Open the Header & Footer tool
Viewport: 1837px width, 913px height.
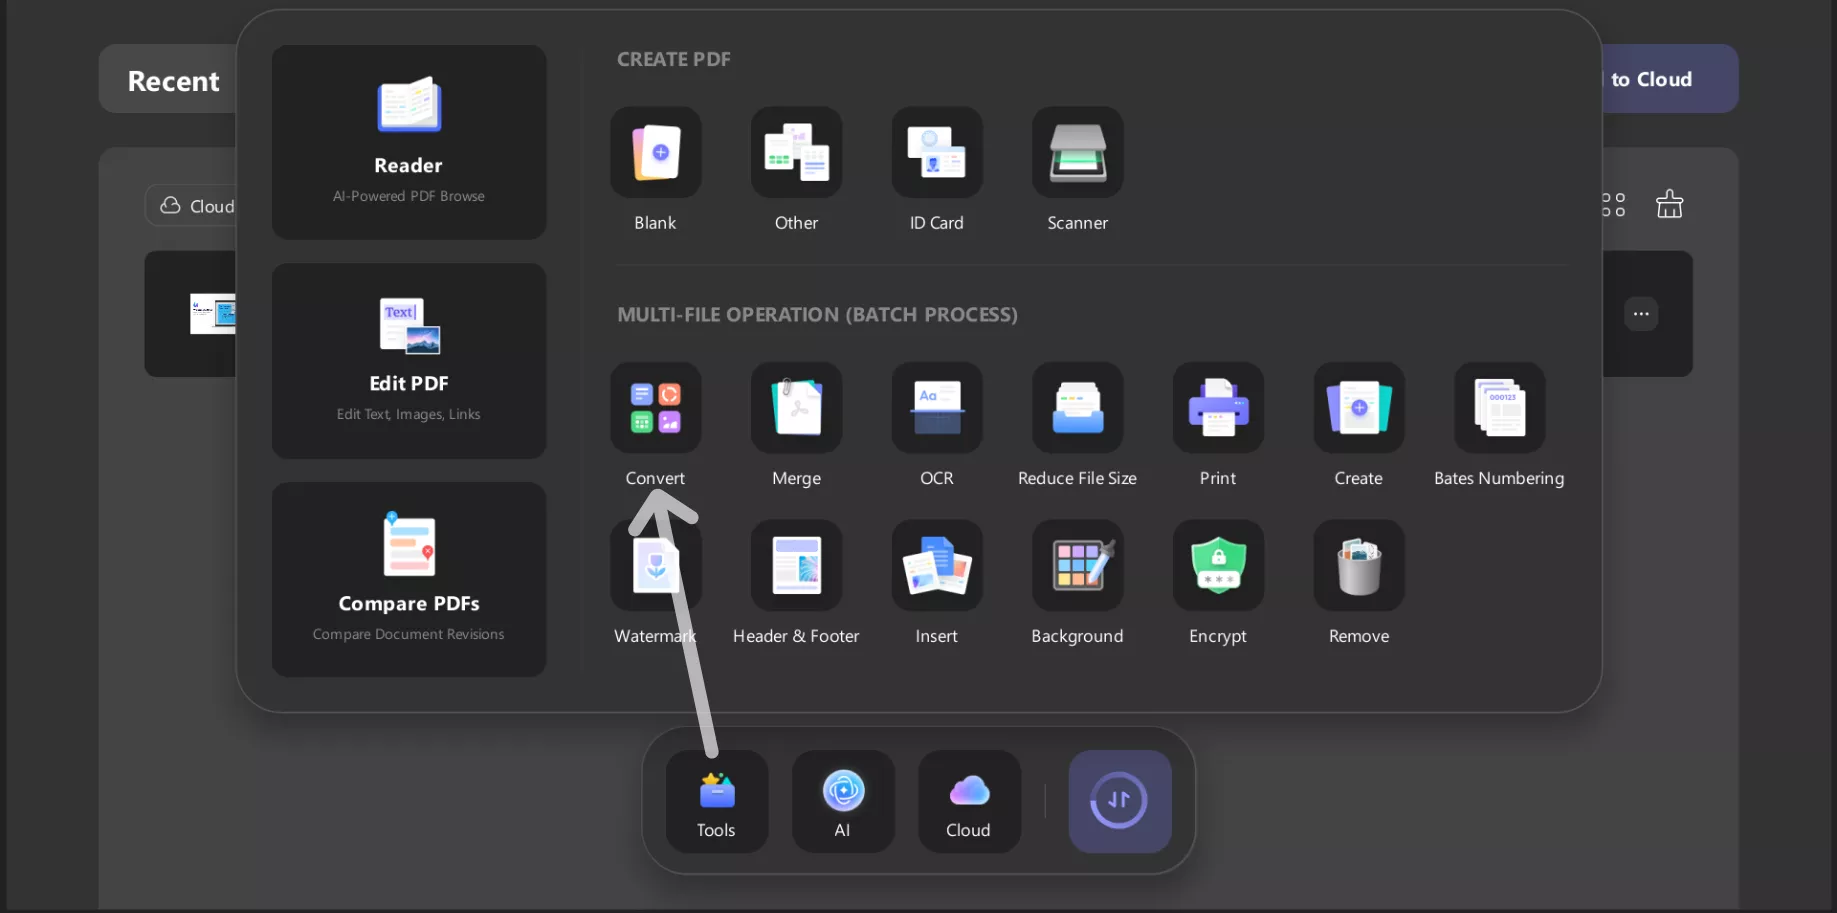pos(796,566)
